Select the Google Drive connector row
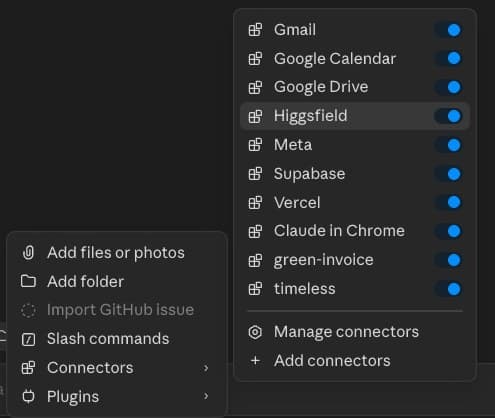Image resolution: width=495 pixels, height=418 pixels. [x=355, y=87]
